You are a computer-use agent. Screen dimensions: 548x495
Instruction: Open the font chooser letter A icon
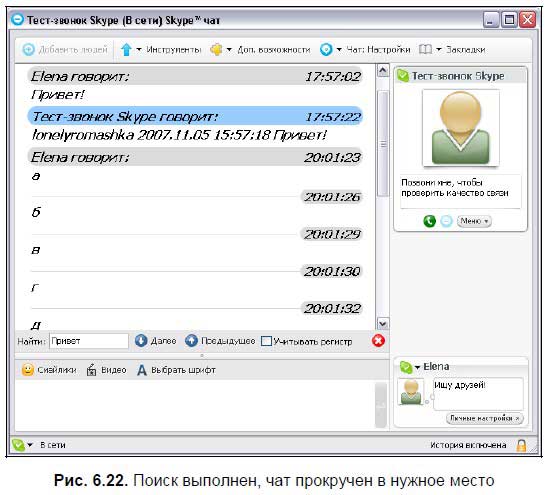click(142, 370)
